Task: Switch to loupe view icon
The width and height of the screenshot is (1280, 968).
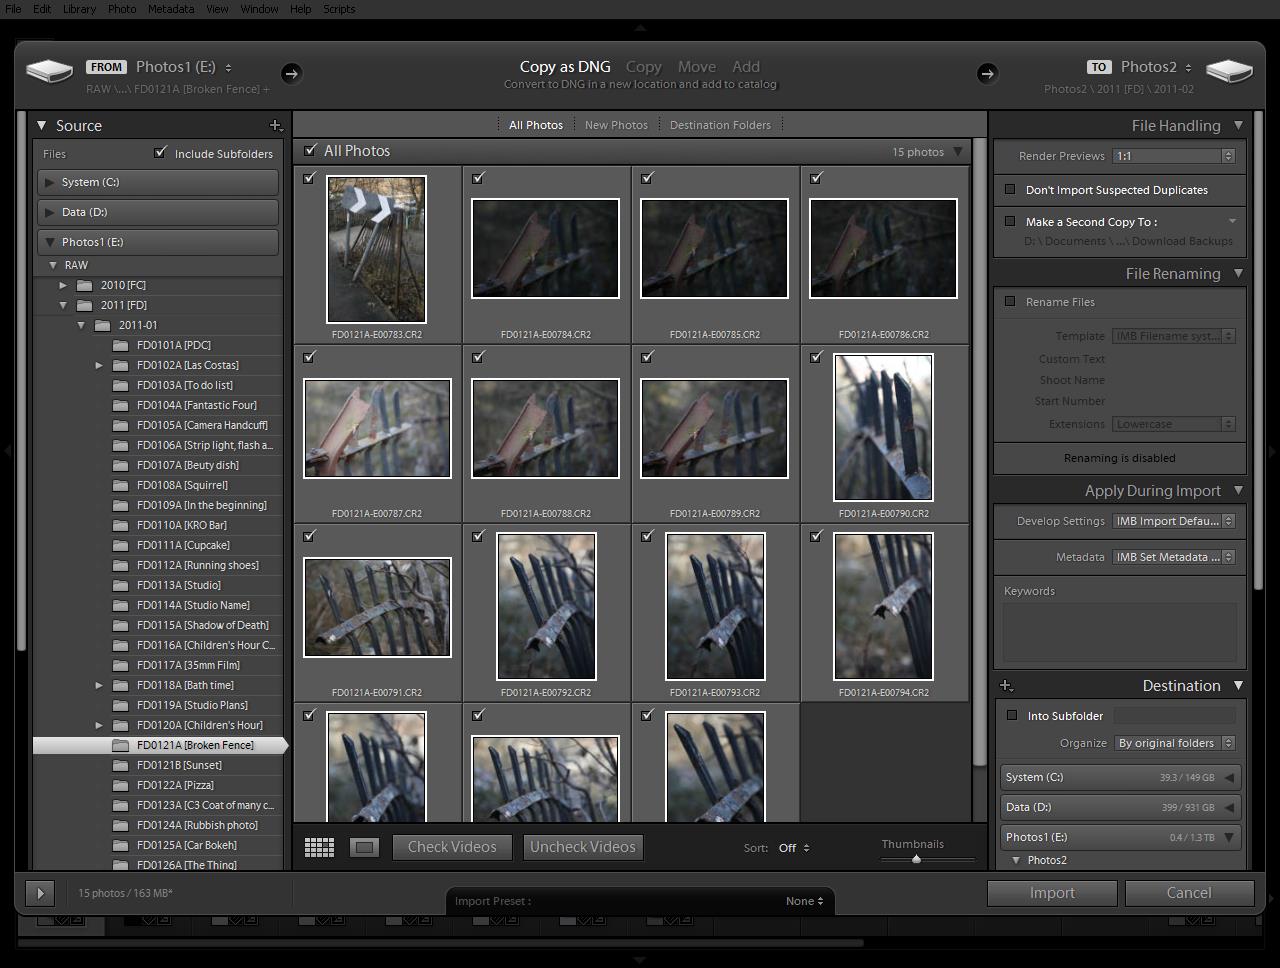Action: [x=364, y=848]
